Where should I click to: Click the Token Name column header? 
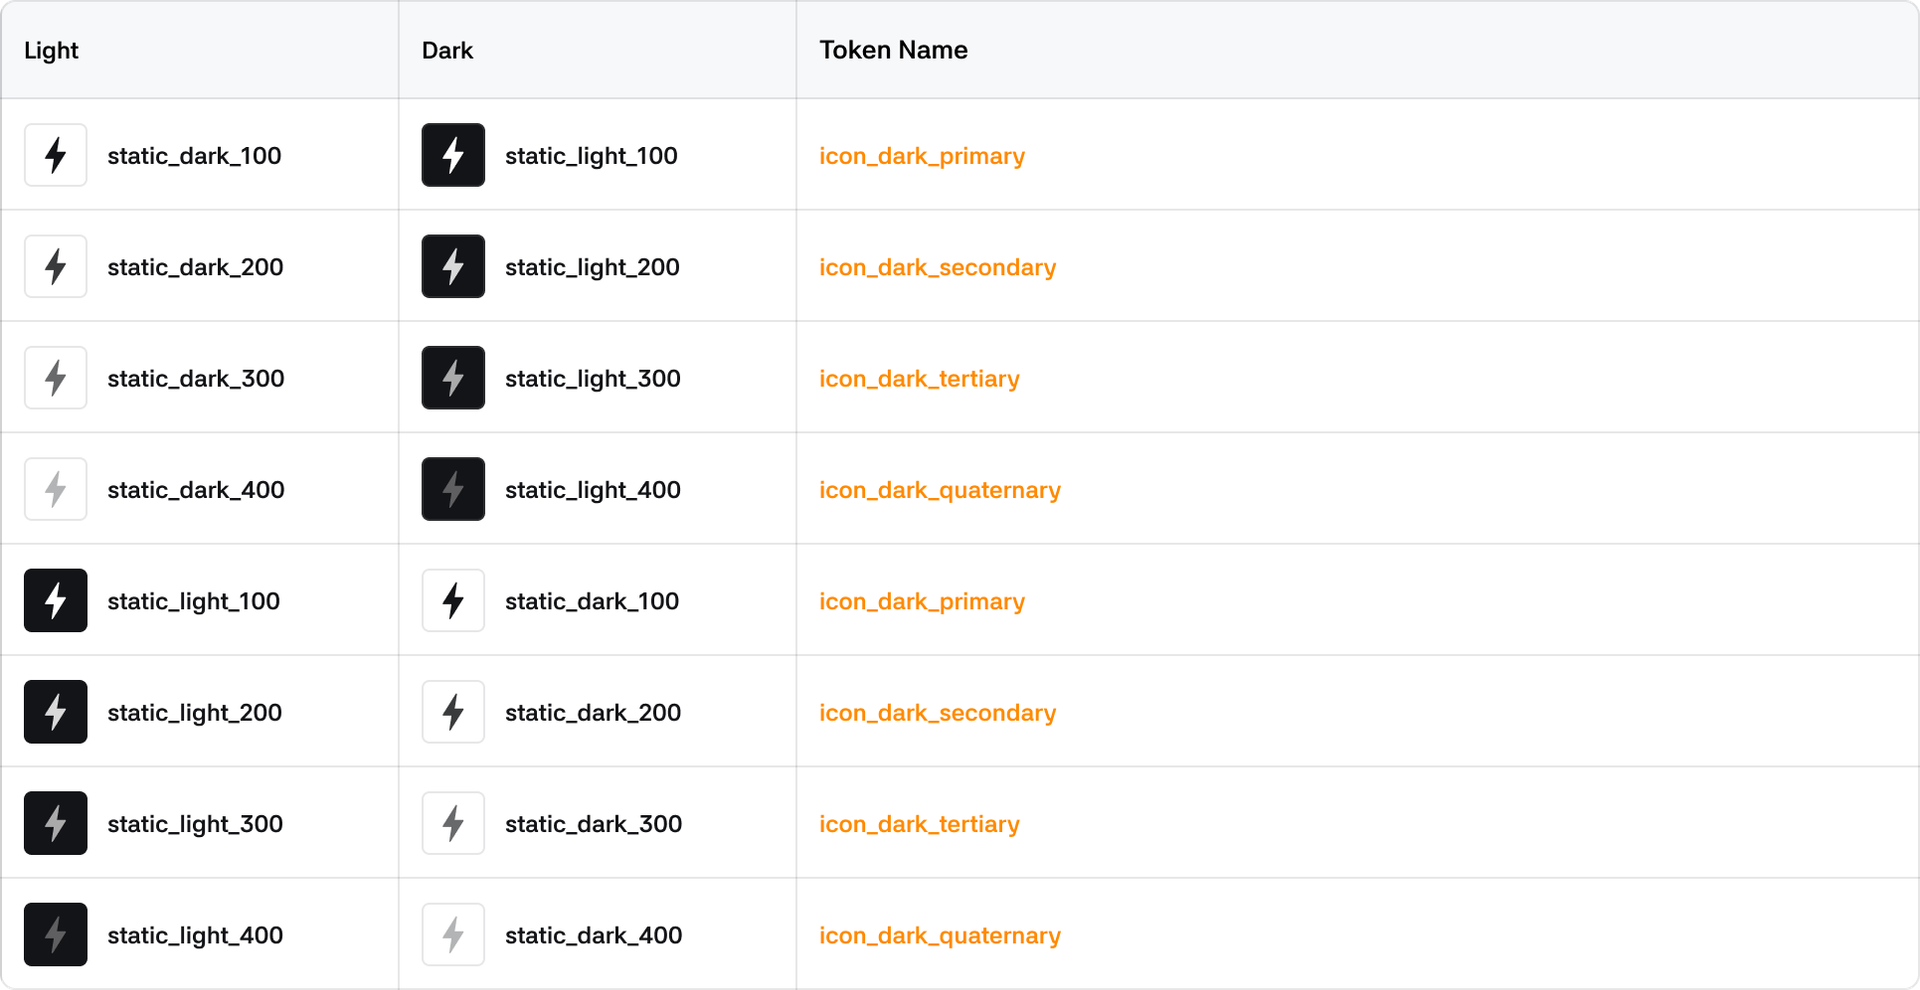coord(893,50)
